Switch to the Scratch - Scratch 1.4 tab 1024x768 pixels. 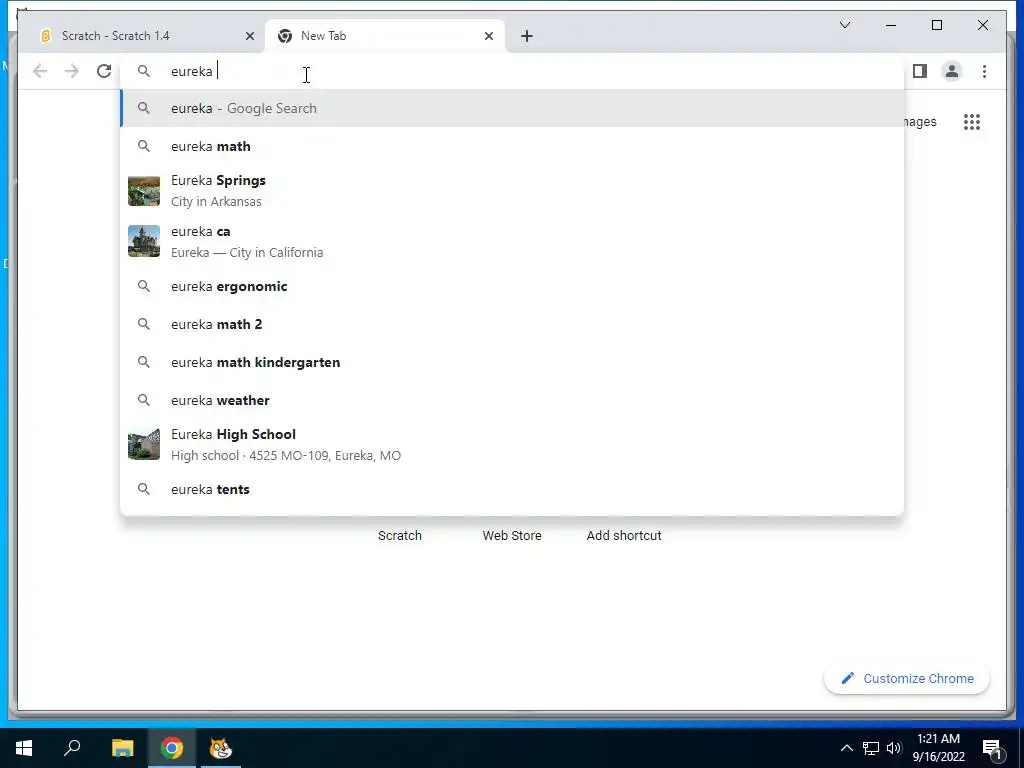tap(141, 36)
